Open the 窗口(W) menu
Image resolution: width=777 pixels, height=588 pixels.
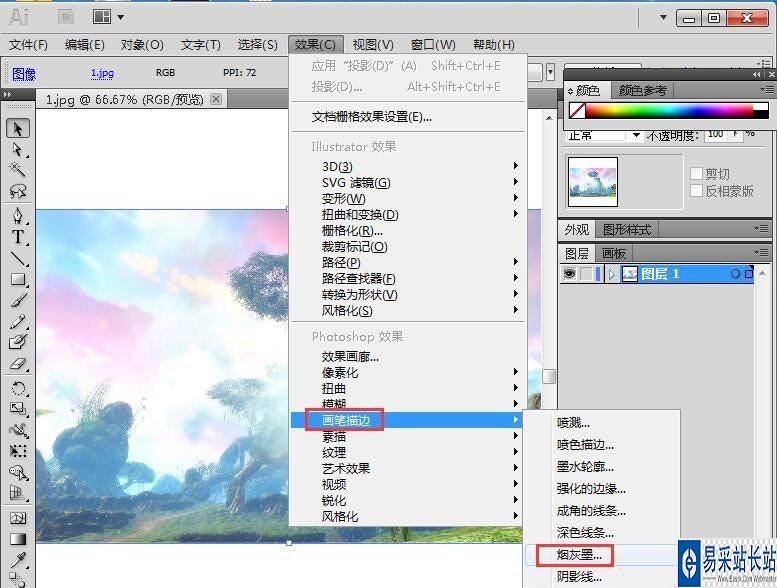pyautogui.click(x=433, y=44)
